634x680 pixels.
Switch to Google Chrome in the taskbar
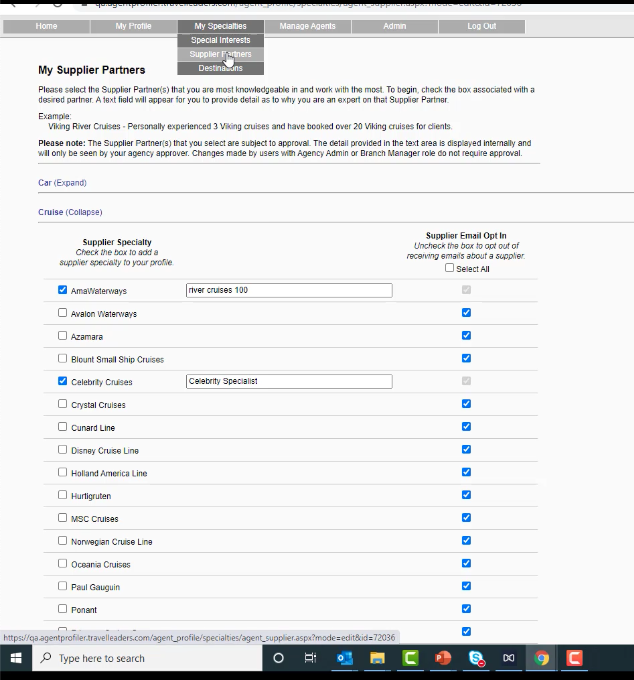(x=541, y=658)
